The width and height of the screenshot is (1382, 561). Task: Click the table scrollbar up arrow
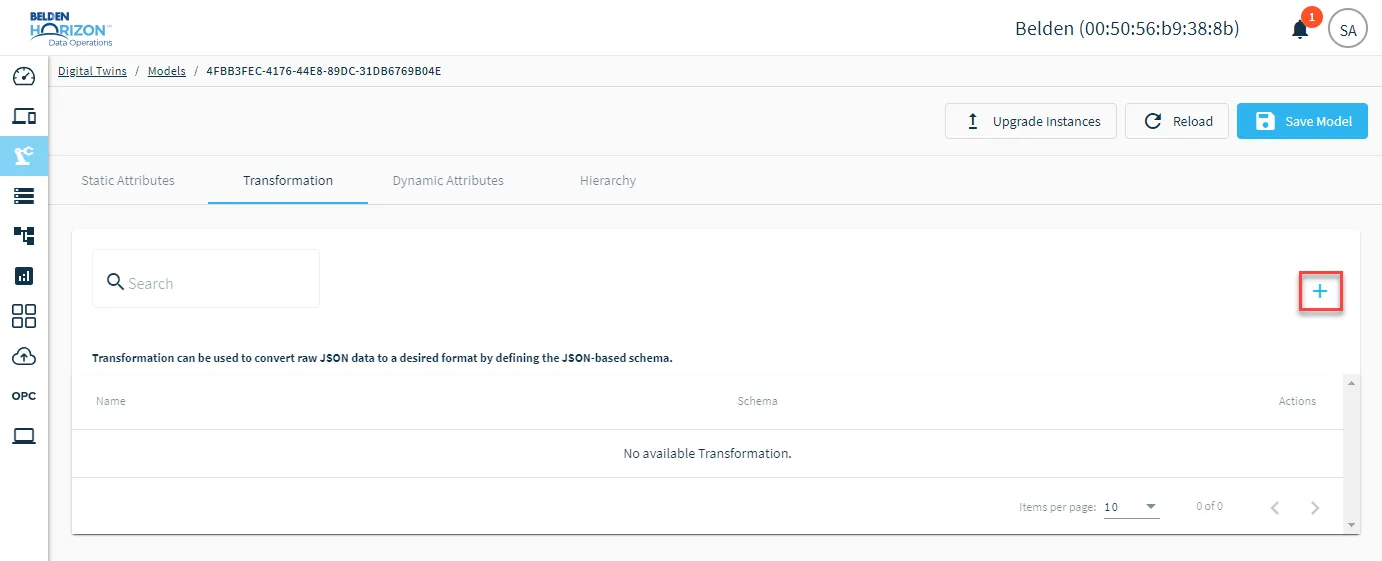(1352, 383)
